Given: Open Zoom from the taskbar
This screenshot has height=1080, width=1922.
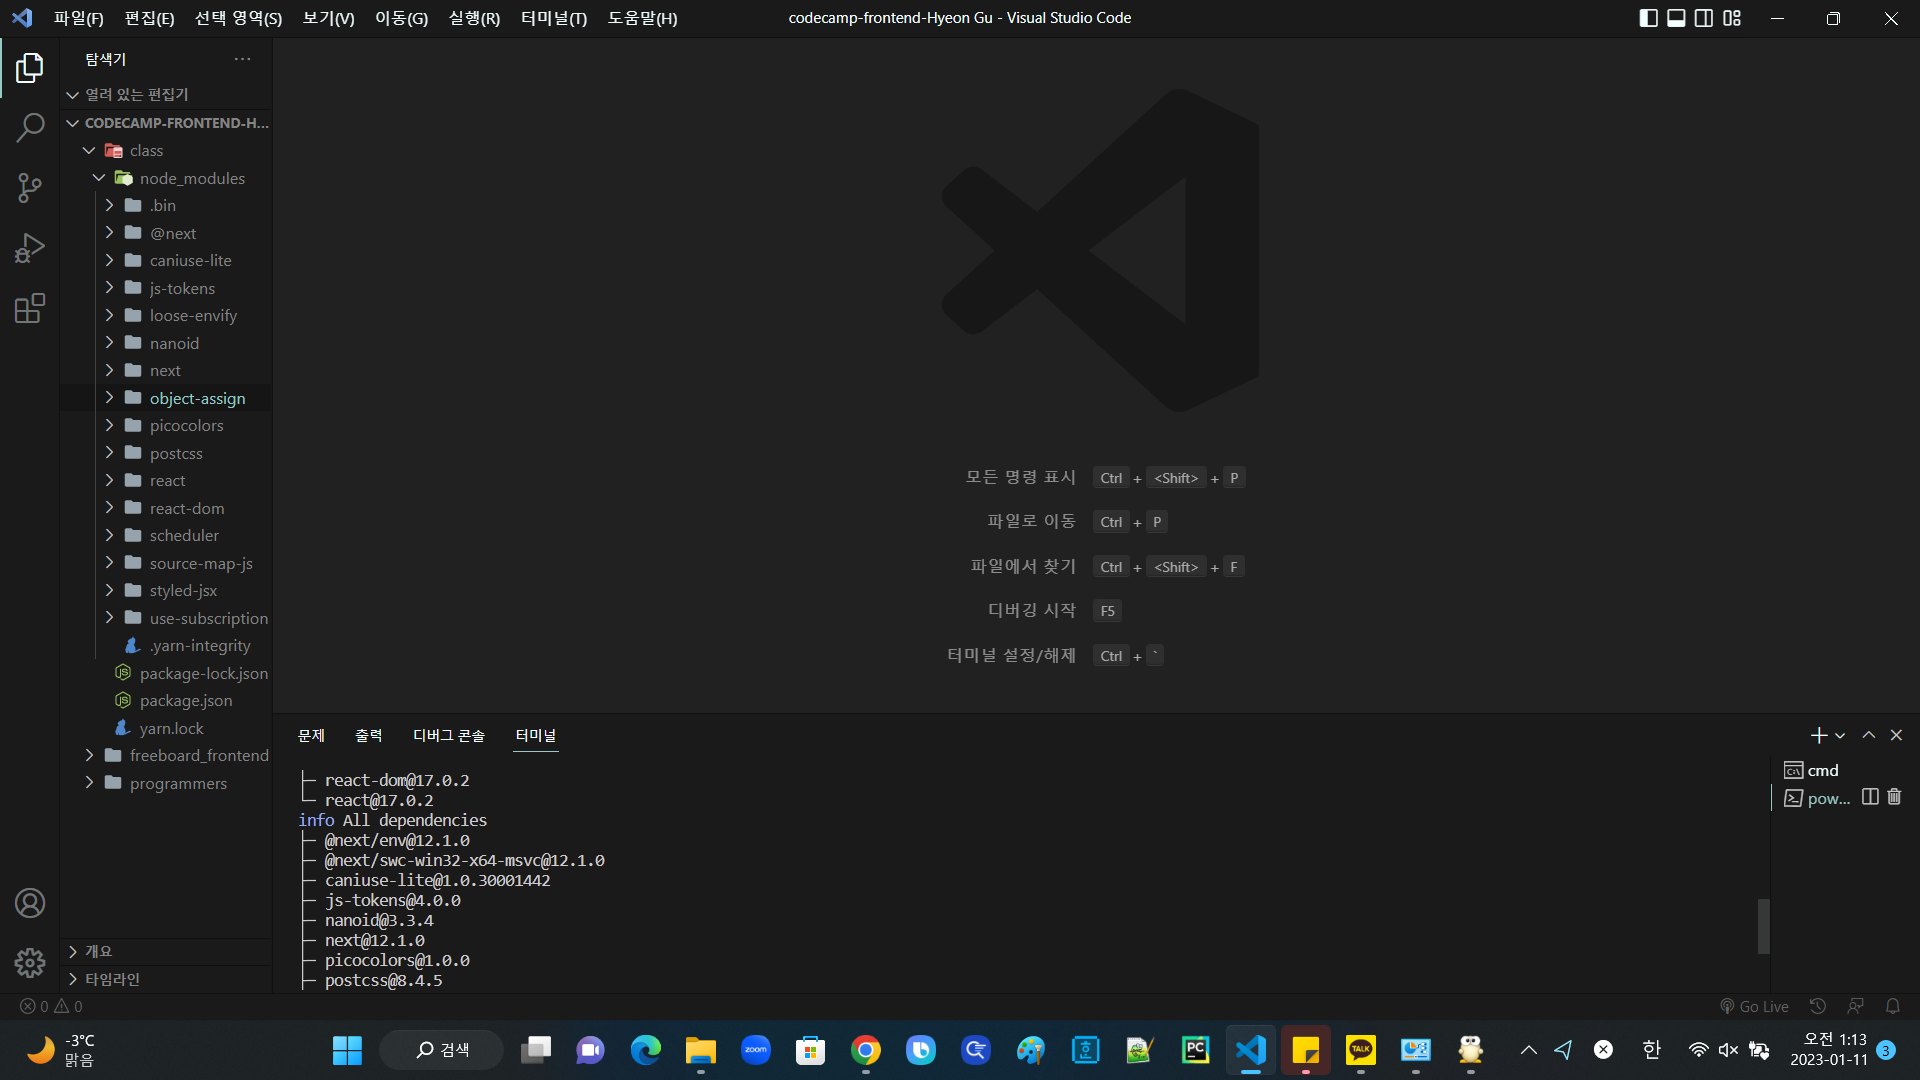Looking at the screenshot, I should pos(756,1050).
